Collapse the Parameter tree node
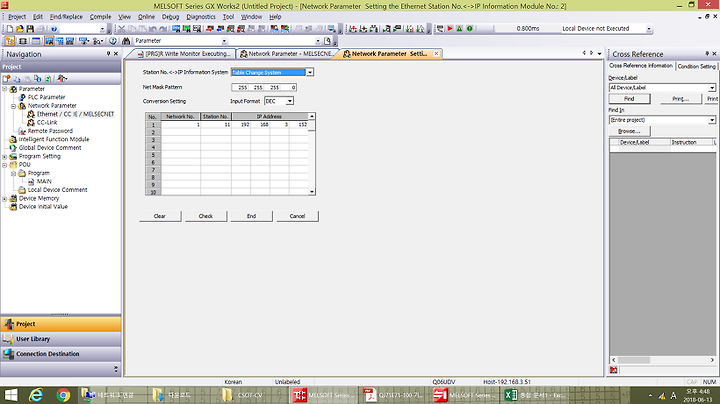This screenshot has width=720, height=404. tap(5, 89)
